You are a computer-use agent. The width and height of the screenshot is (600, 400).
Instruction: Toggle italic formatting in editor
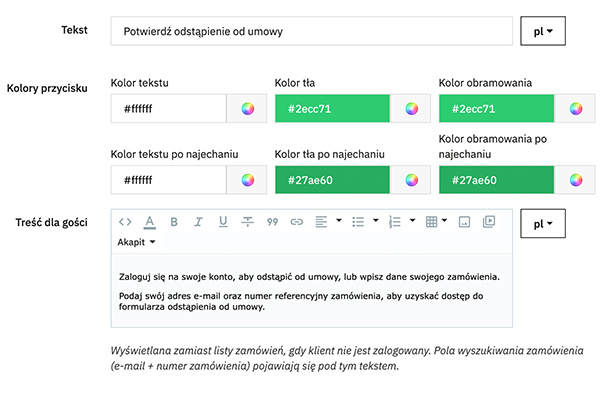[198, 221]
